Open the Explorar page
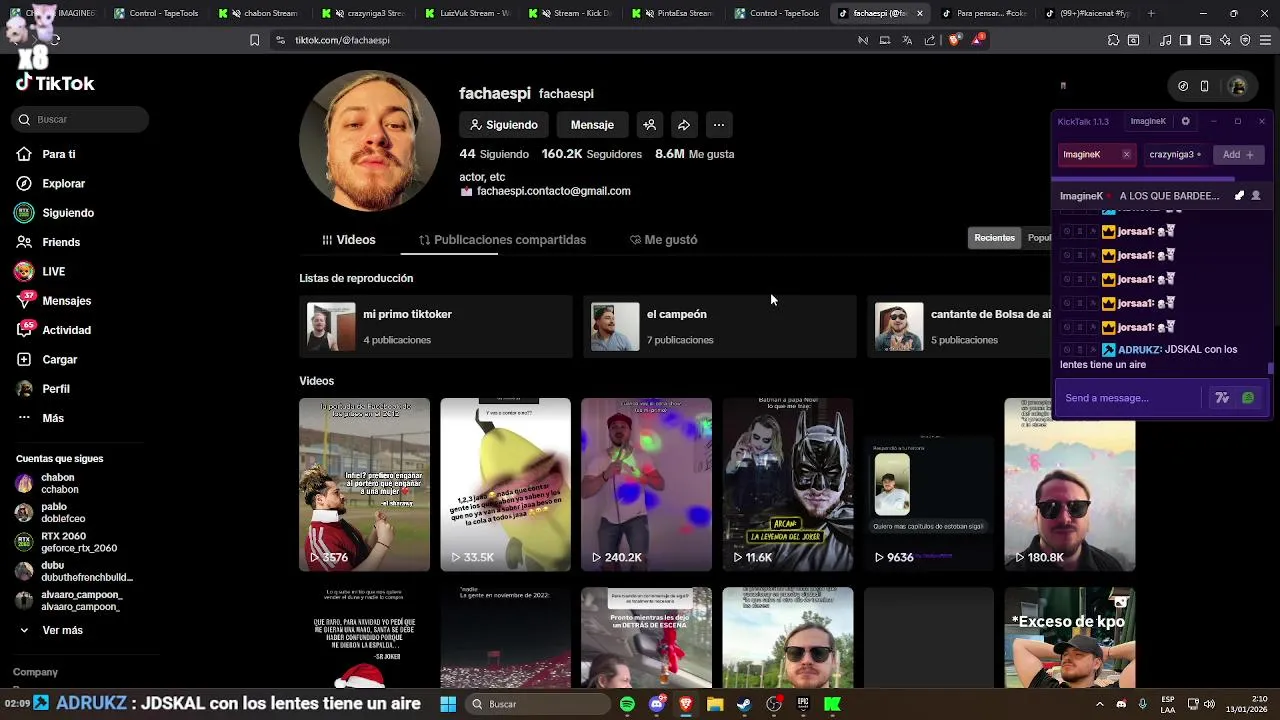The width and height of the screenshot is (1280, 720). tap(63, 183)
